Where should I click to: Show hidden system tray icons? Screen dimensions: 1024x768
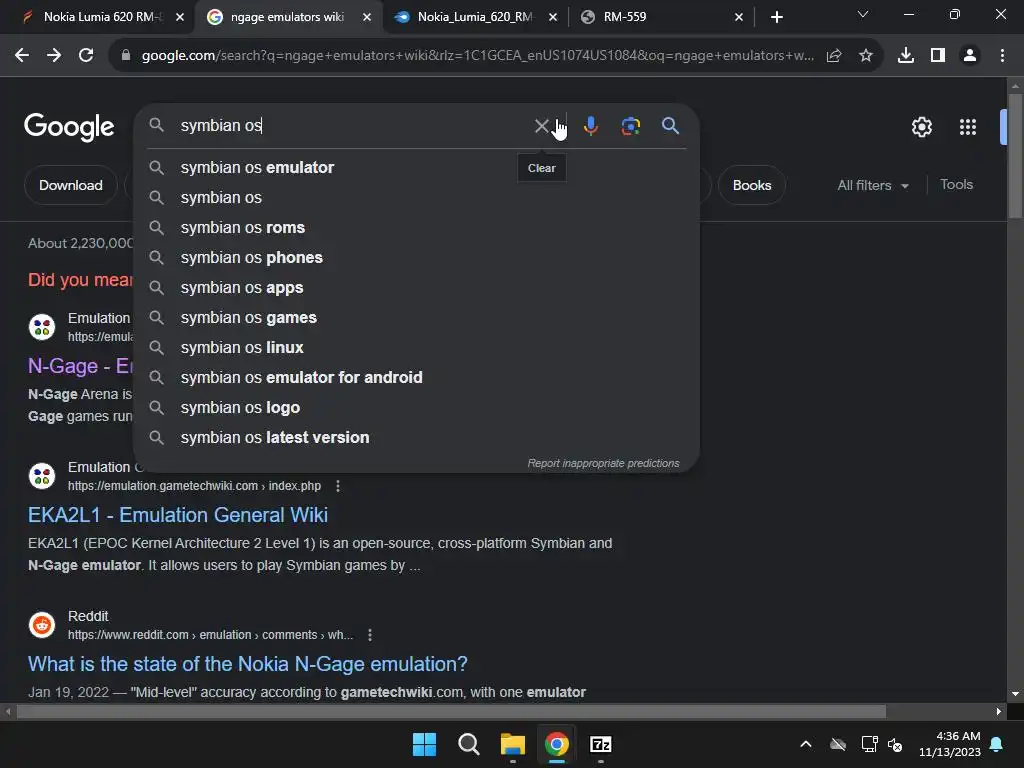click(806, 744)
